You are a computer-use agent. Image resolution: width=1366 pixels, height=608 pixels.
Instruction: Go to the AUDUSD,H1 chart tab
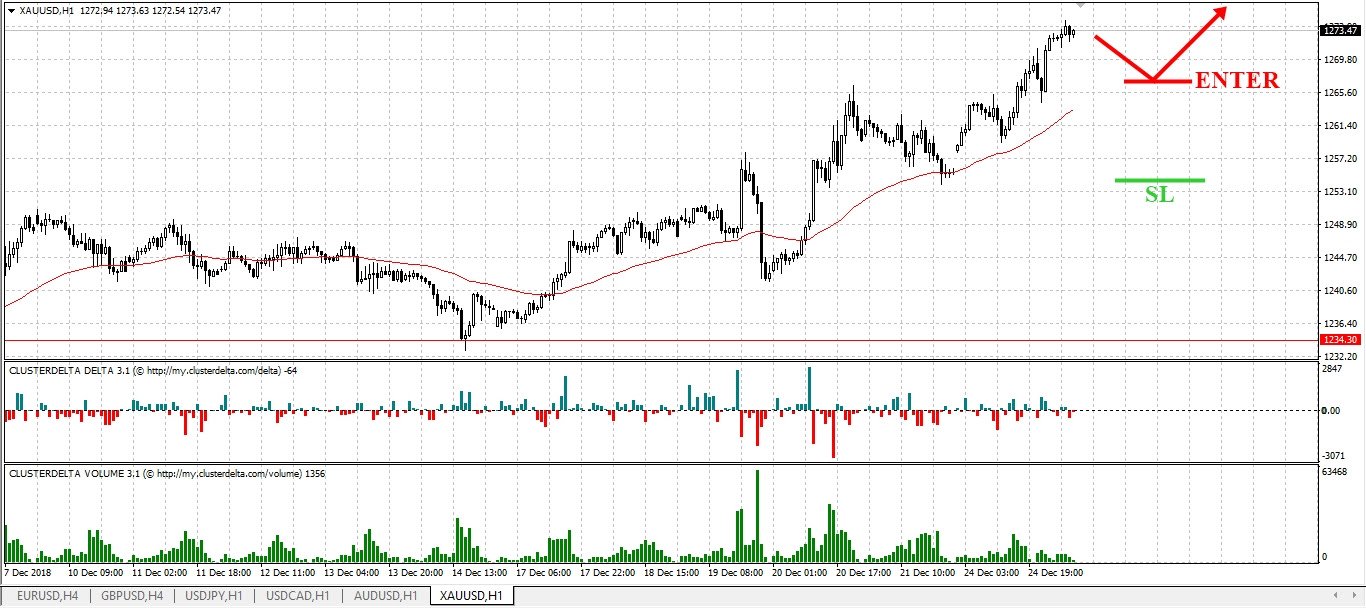(x=384, y=597)
